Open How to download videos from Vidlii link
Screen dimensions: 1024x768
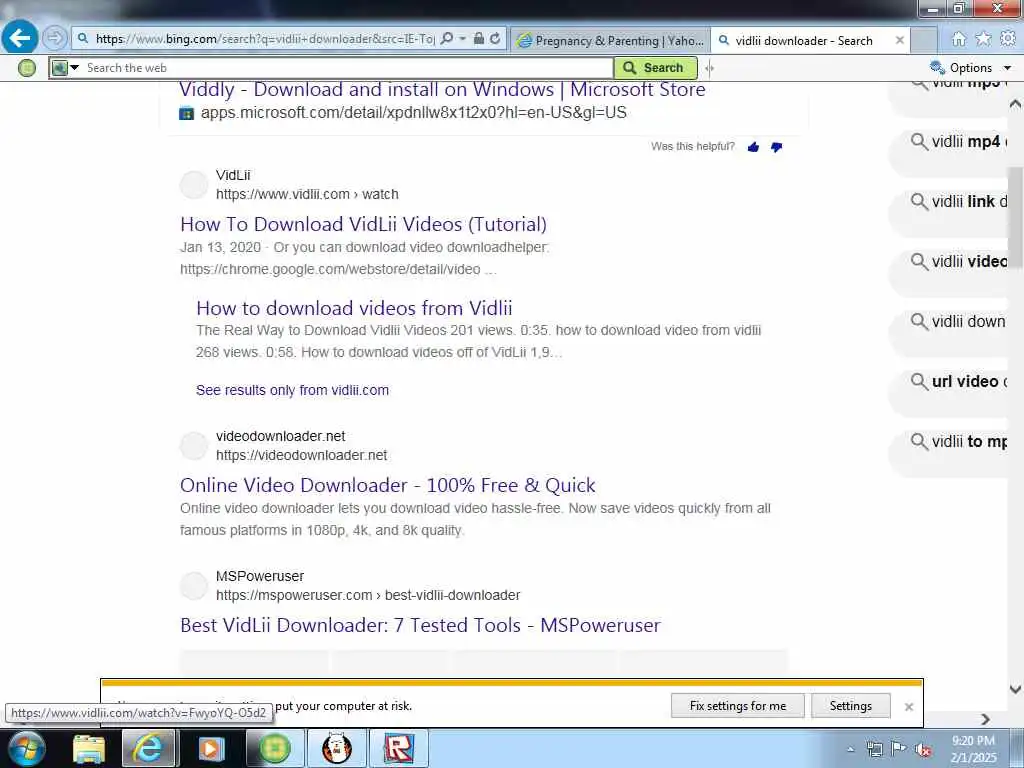354,308
